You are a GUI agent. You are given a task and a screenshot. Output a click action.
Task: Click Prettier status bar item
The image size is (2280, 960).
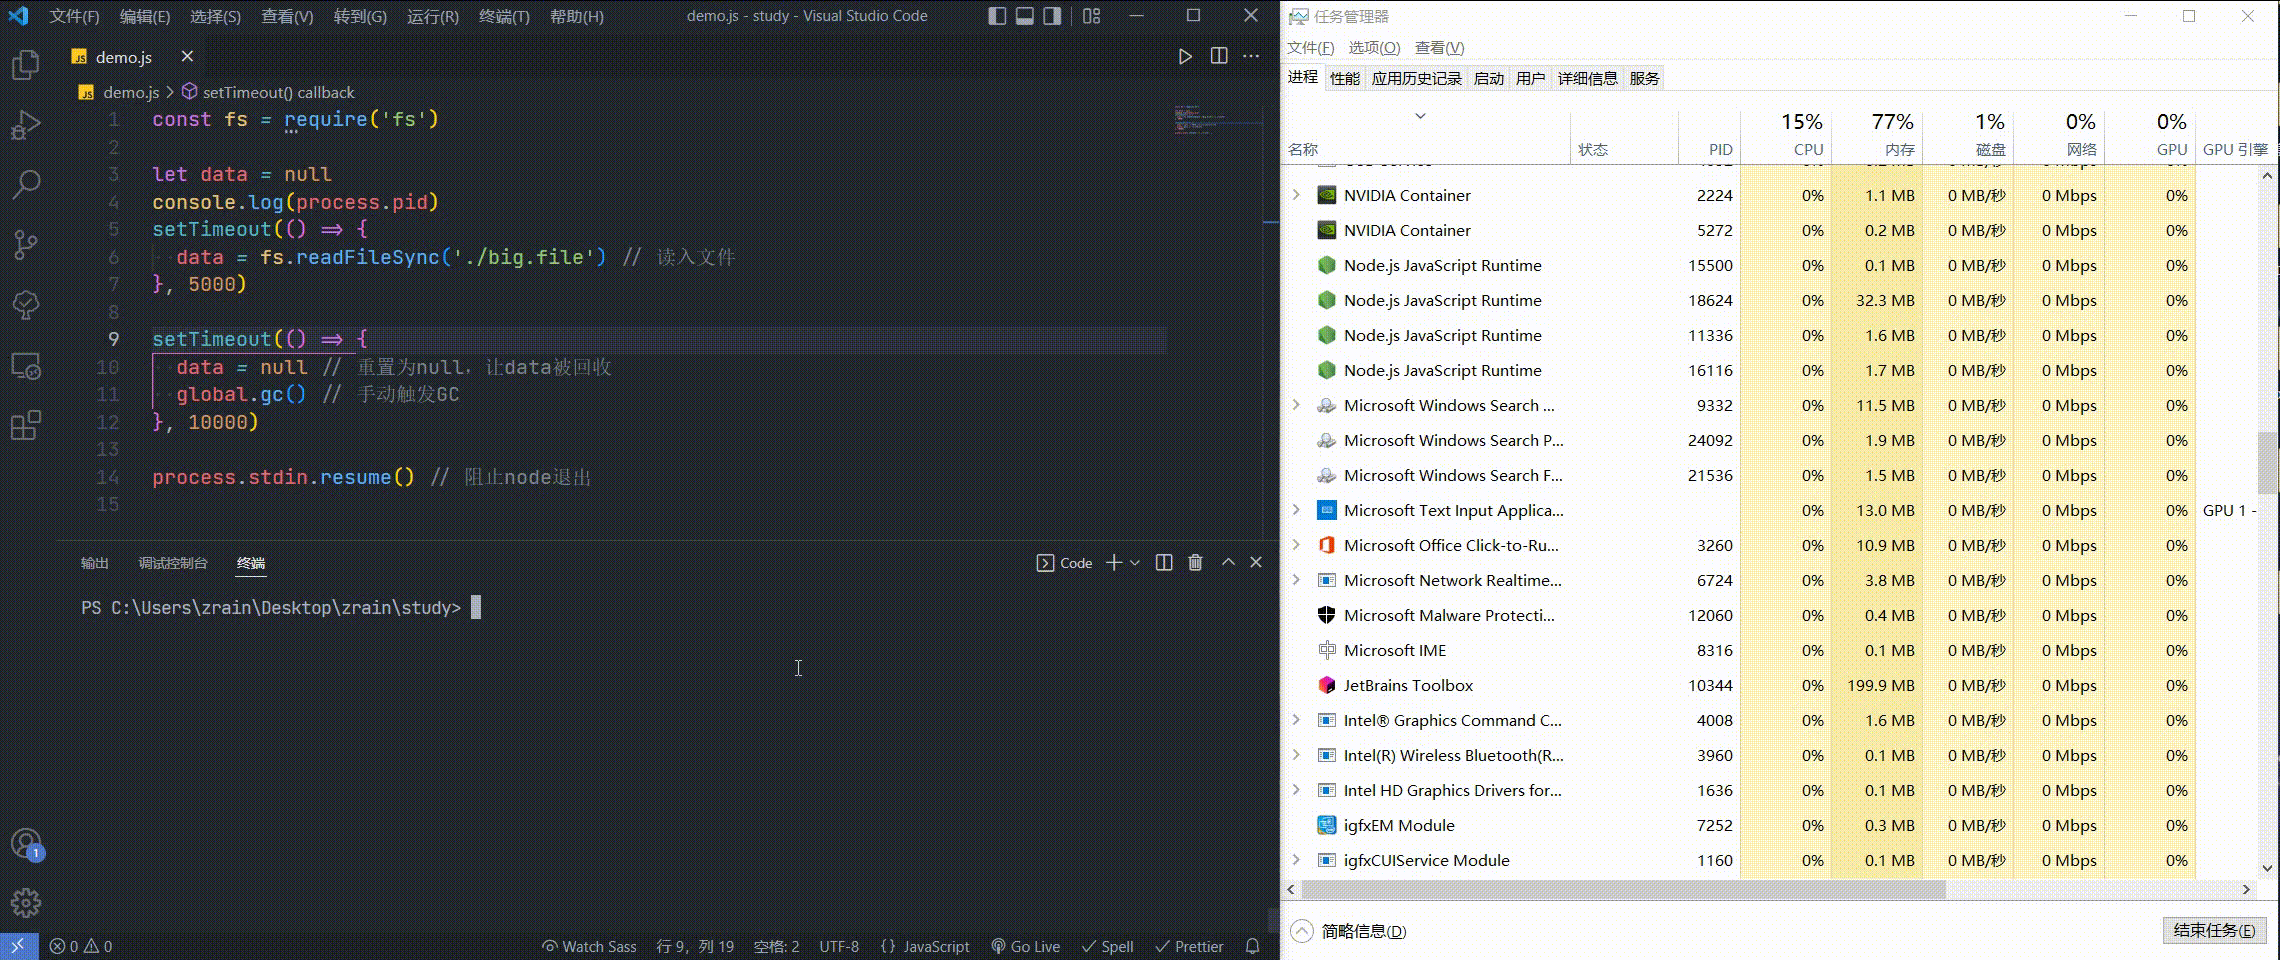pyautogui.click(x=1189, y=946)
